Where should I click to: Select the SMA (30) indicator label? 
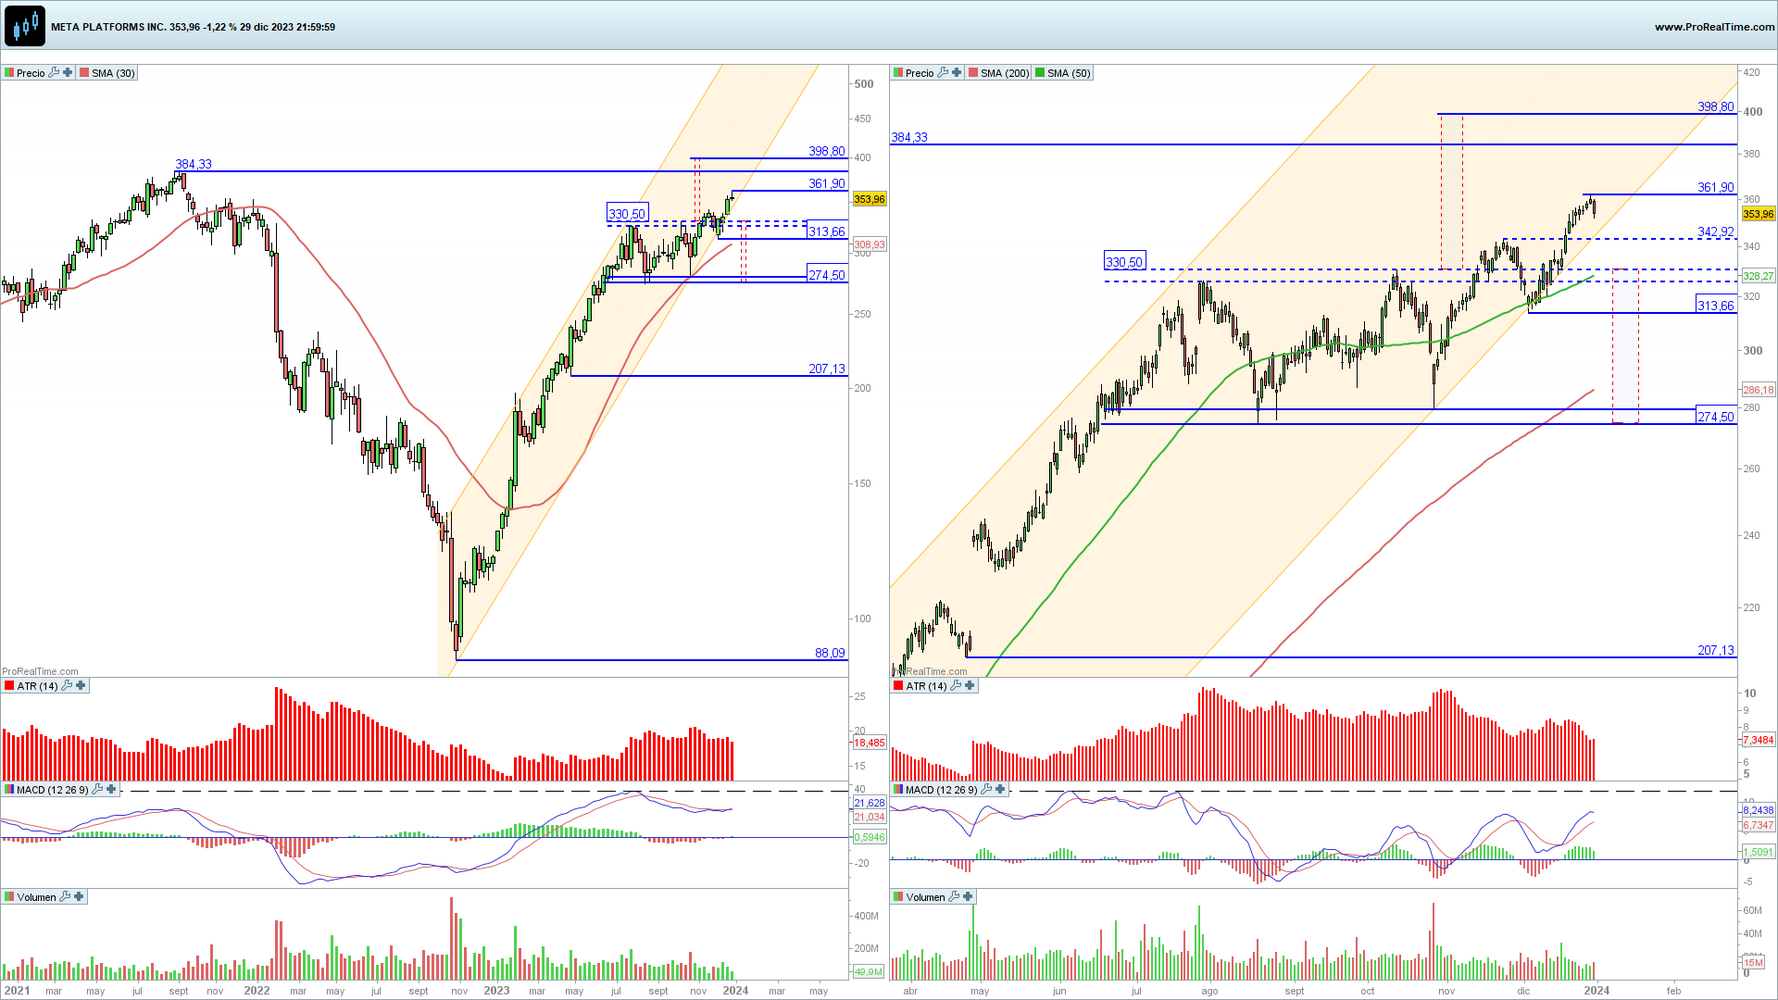coord(113,73)
